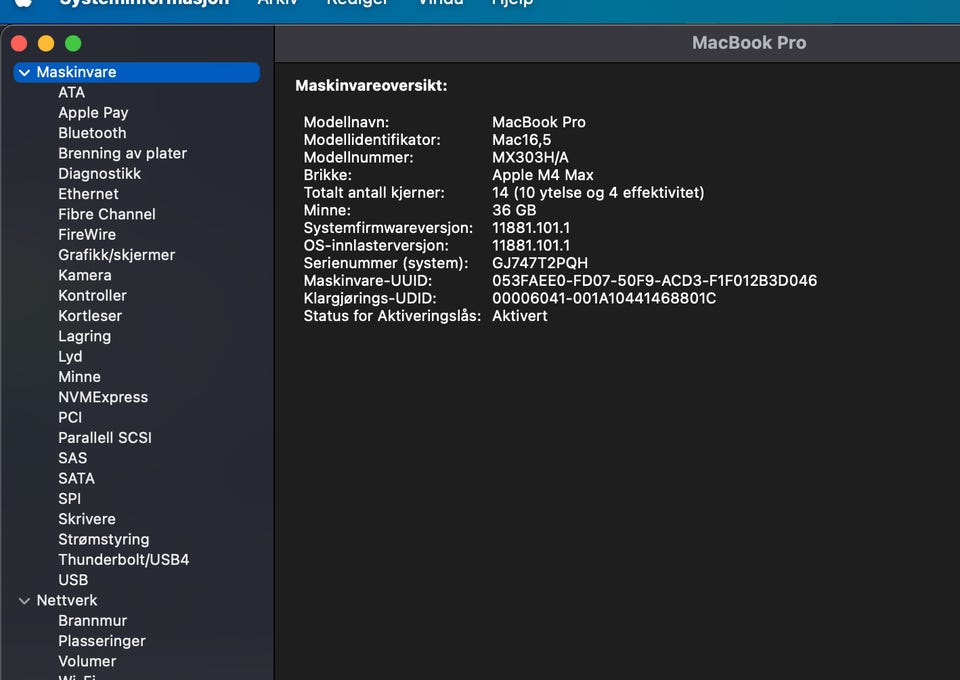
Task: Open the PCI sidebar entry
Action: point(70,417)
